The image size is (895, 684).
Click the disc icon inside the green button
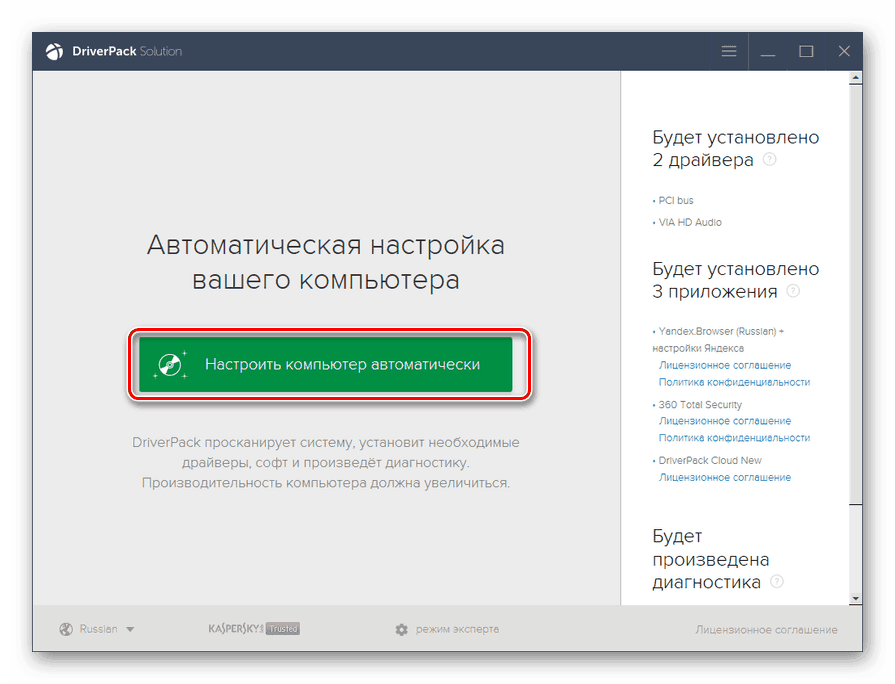(x=172, y=363)
